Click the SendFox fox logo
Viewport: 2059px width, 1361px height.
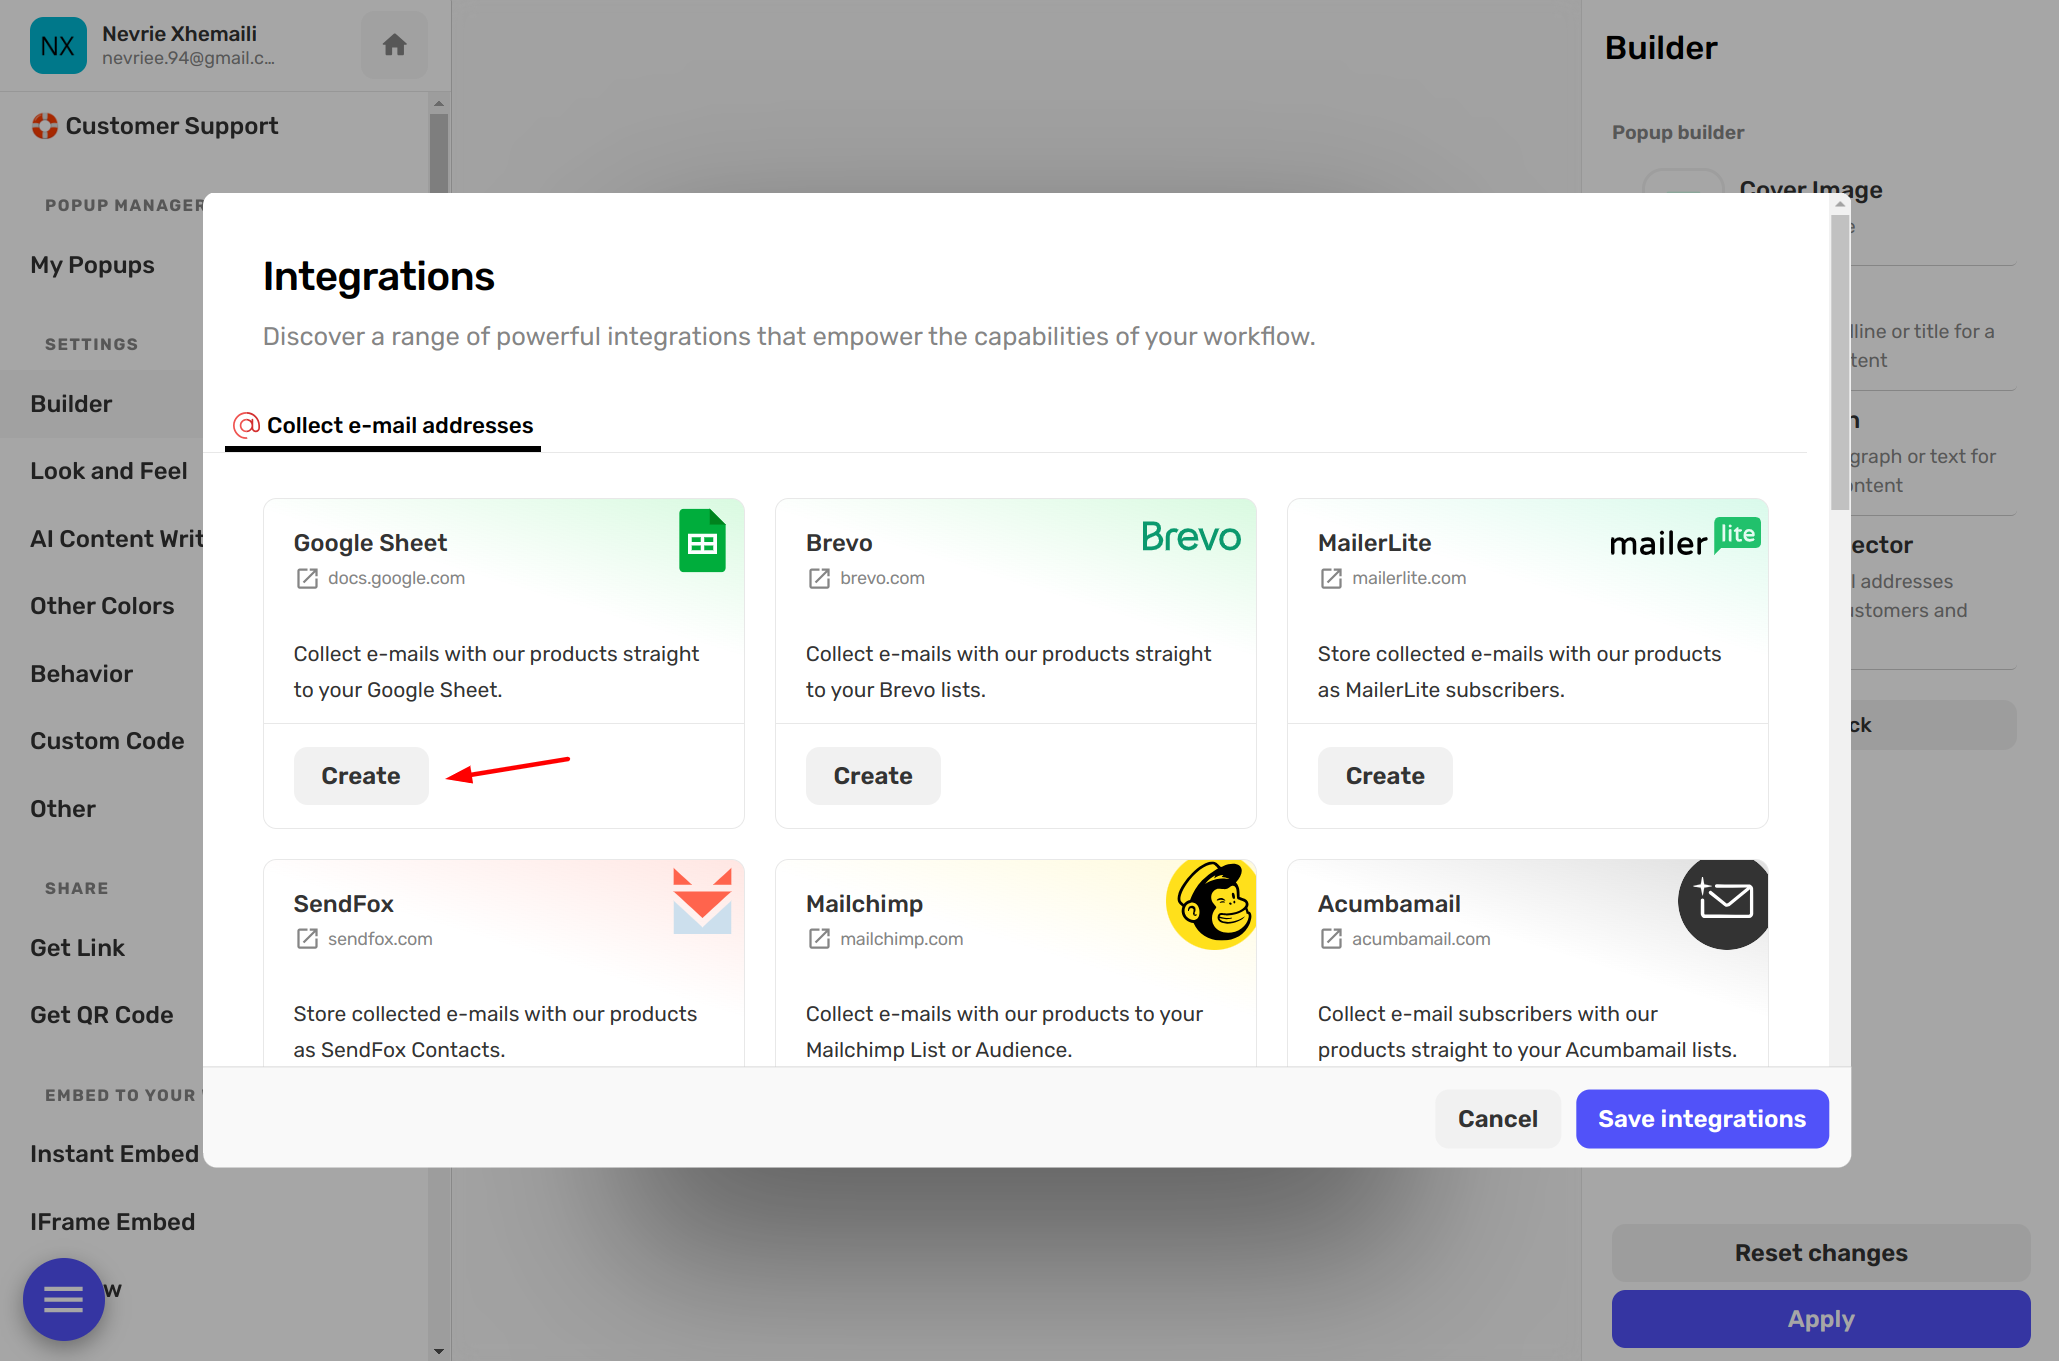point(702,901)
